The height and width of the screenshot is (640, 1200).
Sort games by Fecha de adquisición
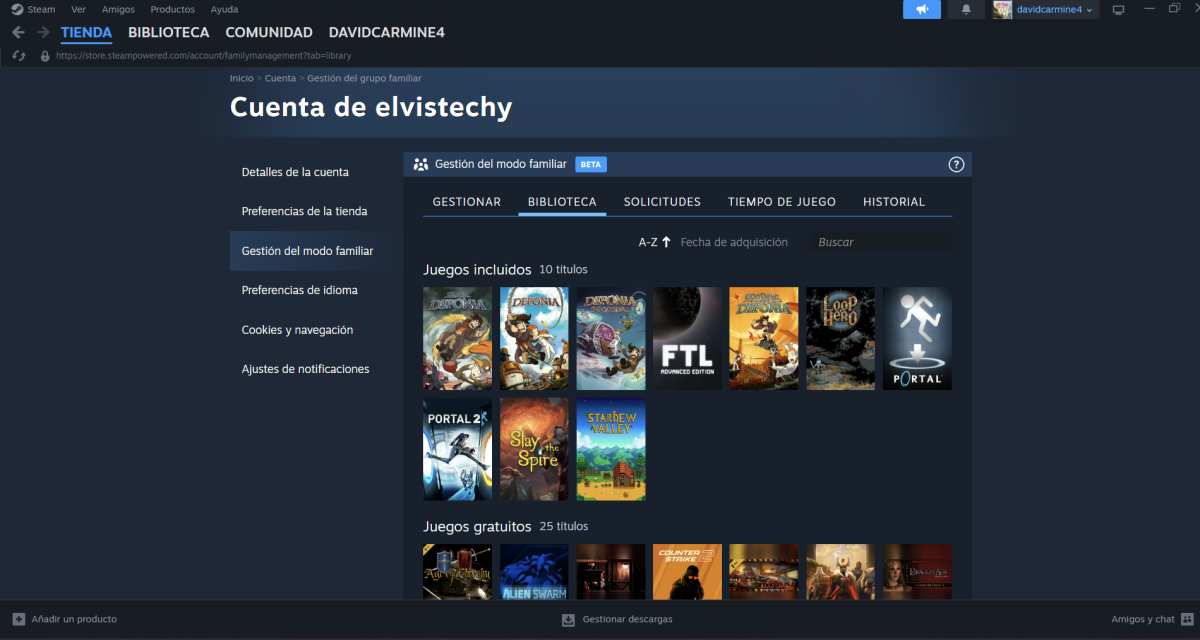tap(735, 241)
